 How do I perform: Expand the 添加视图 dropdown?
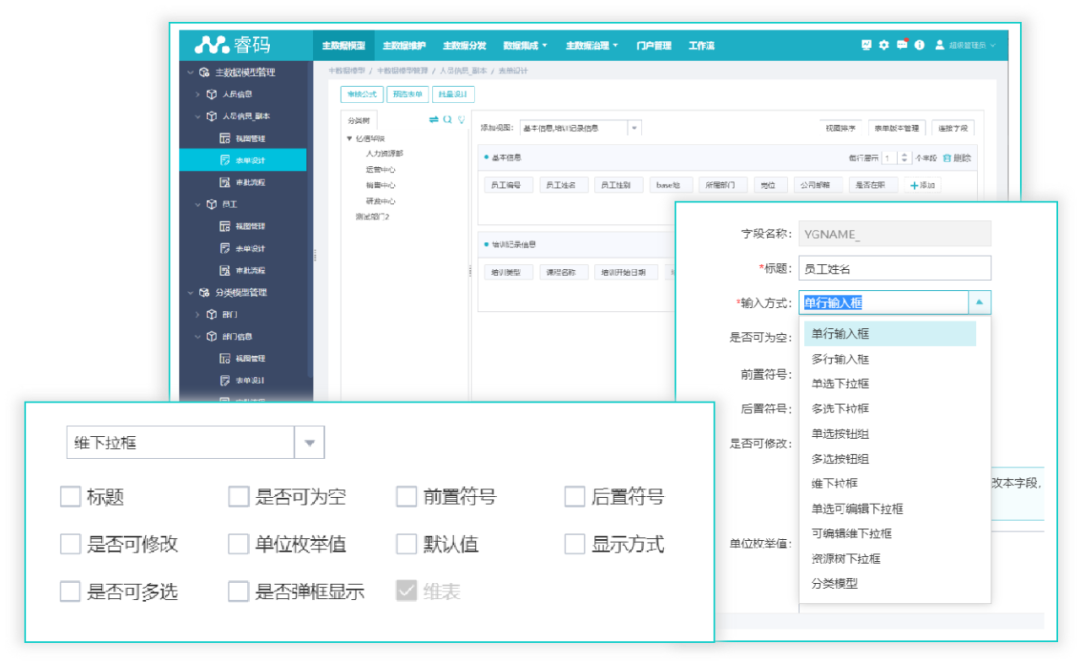click(x=634, y=128)
